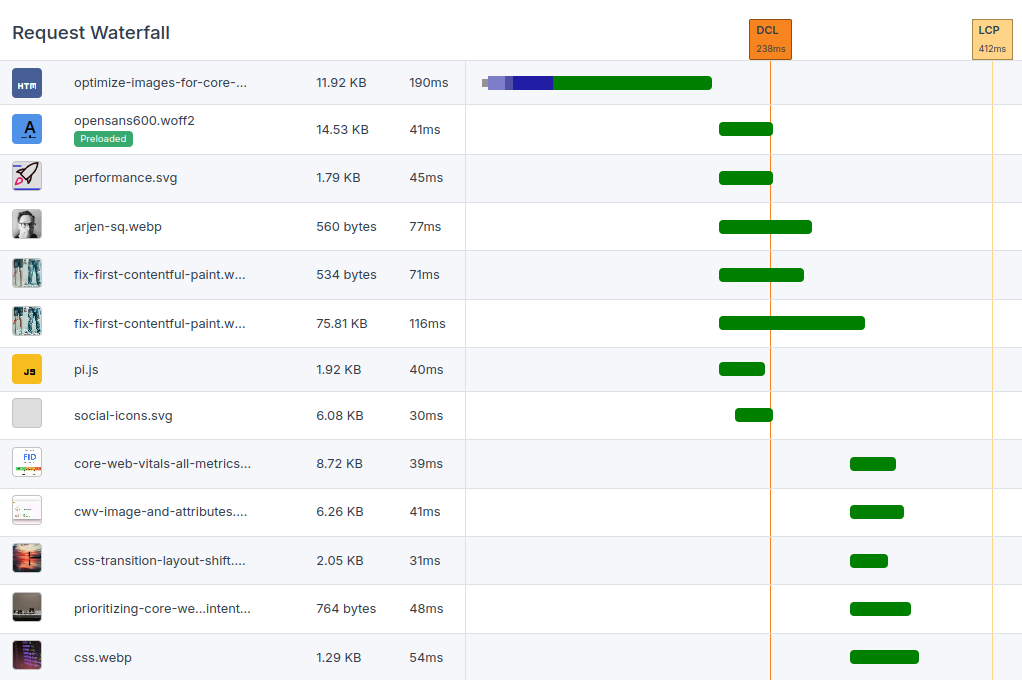Open the cwv-image-and-attributes request row
Screen dimensions: 1022x680
[x=160, y=511]
